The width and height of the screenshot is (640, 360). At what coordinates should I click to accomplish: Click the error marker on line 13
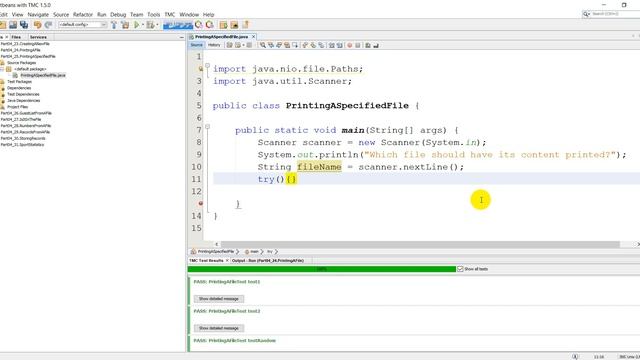tap(200, 203)
